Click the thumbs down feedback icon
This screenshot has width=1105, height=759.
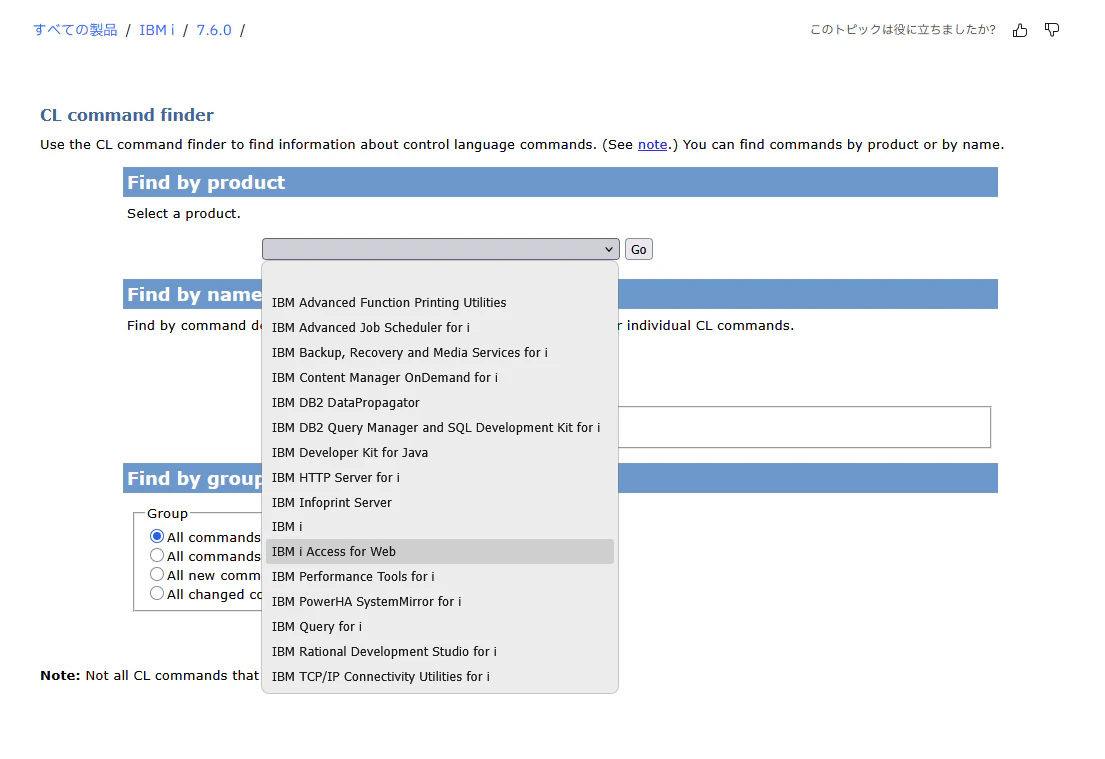coord(1051,30)
